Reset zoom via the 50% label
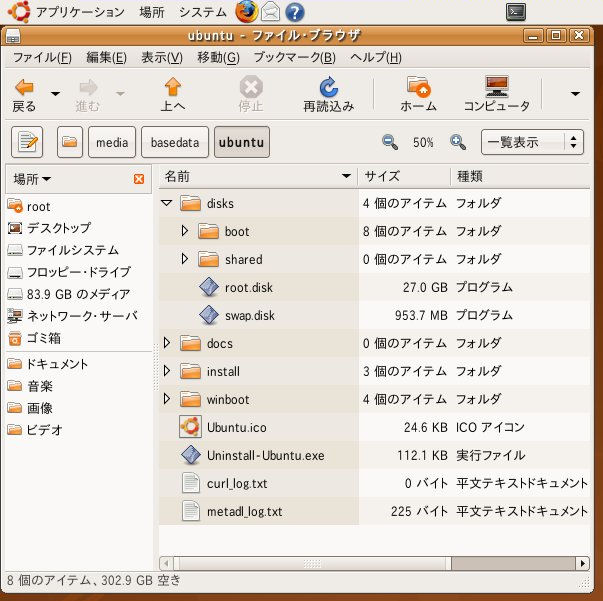The image size is (603, 601). coord(423,143)
